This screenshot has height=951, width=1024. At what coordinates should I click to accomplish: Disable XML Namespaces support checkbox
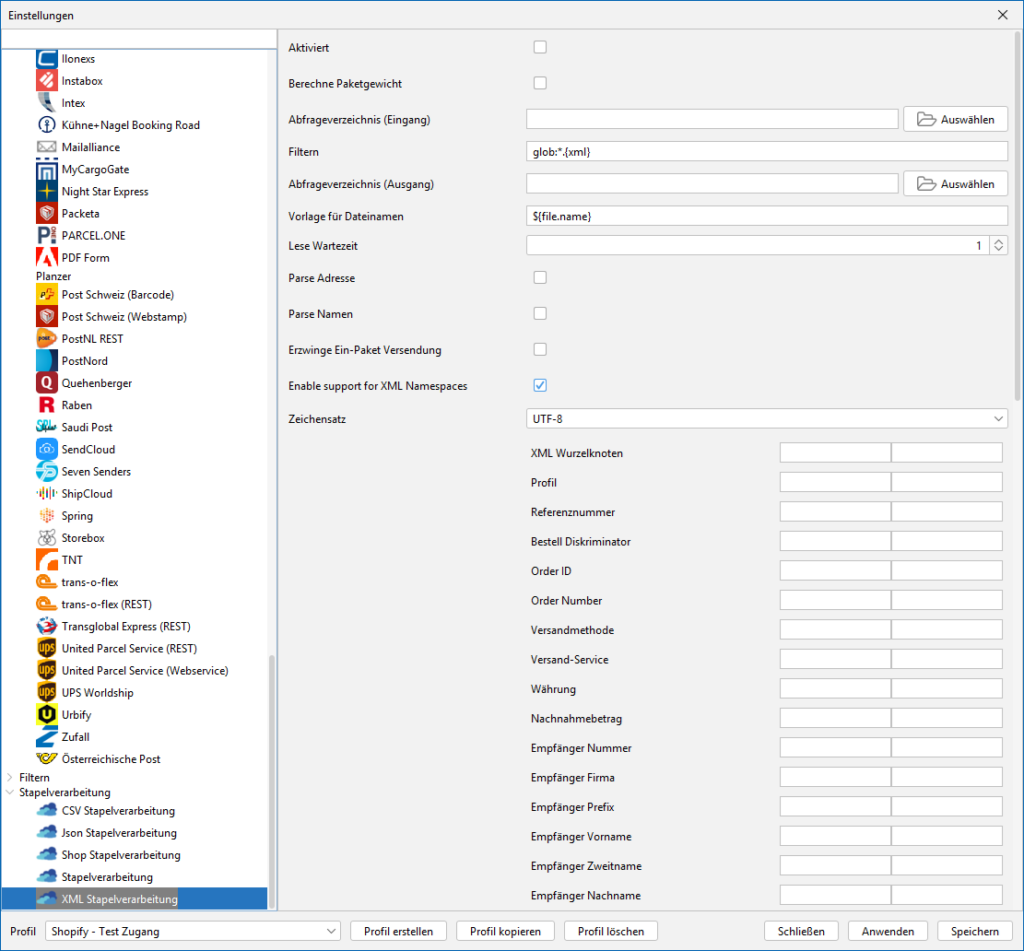point(540,385)
